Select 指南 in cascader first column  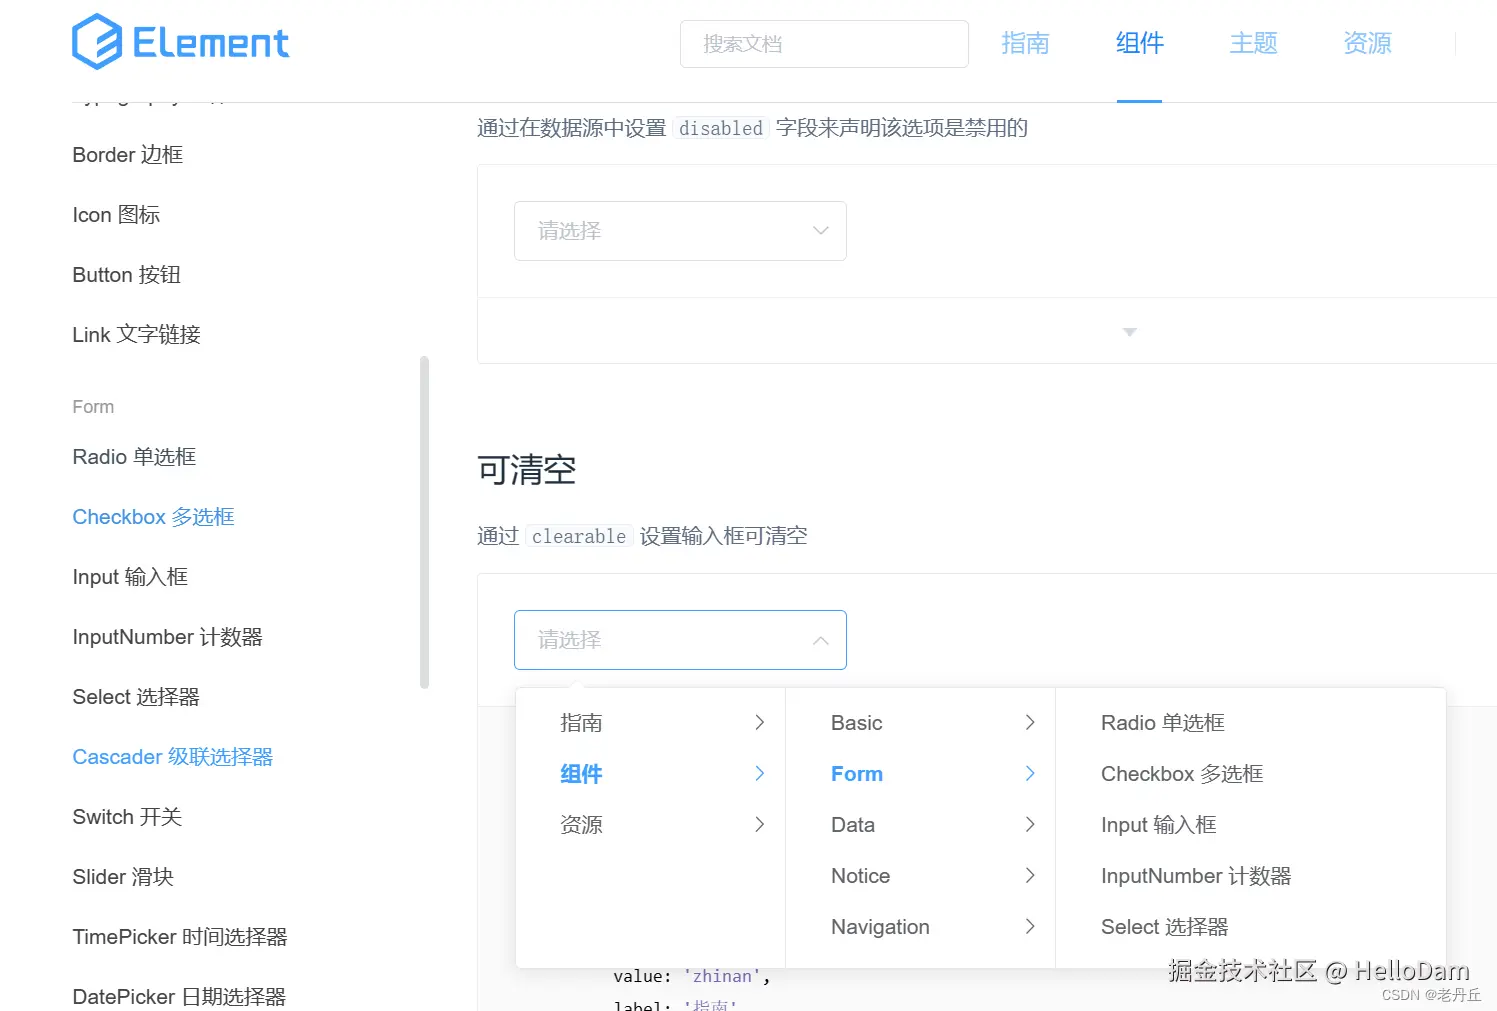click(581, 723)
